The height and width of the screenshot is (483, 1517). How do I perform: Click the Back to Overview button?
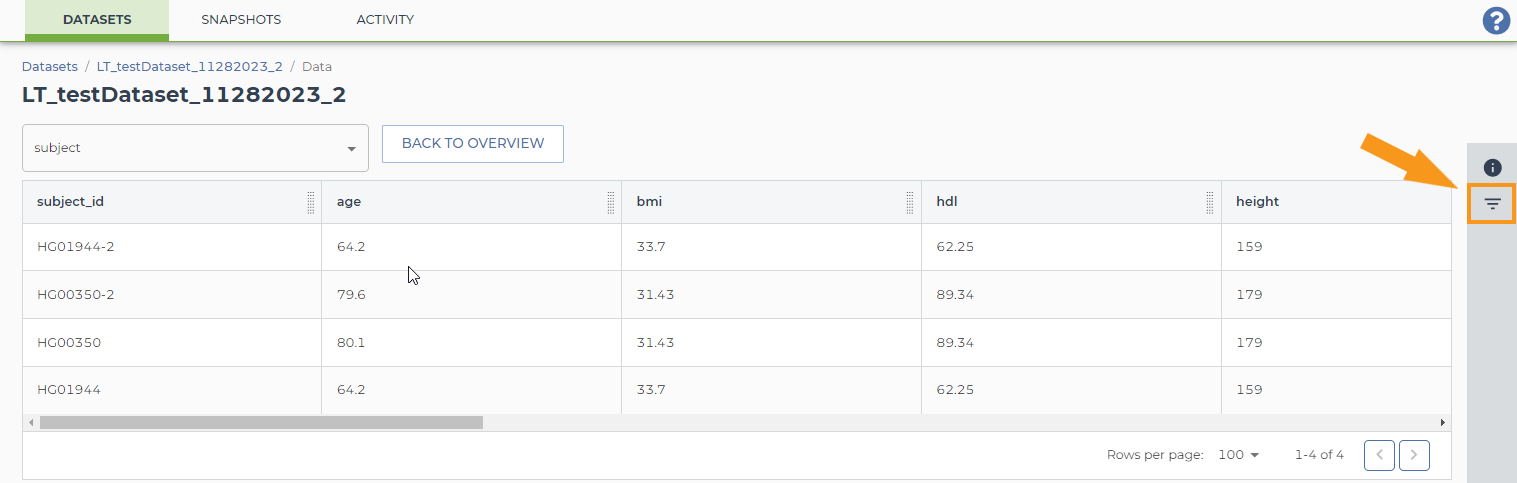point(473,143)
